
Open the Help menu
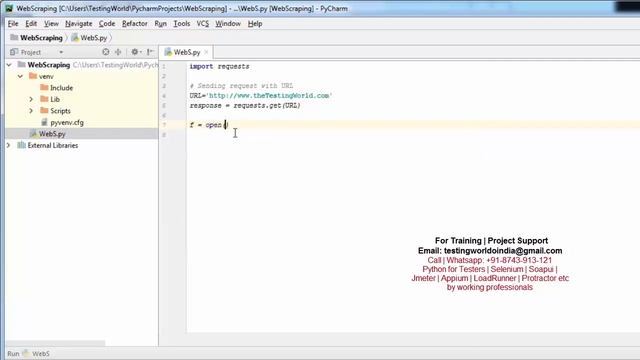click(255, 24)
